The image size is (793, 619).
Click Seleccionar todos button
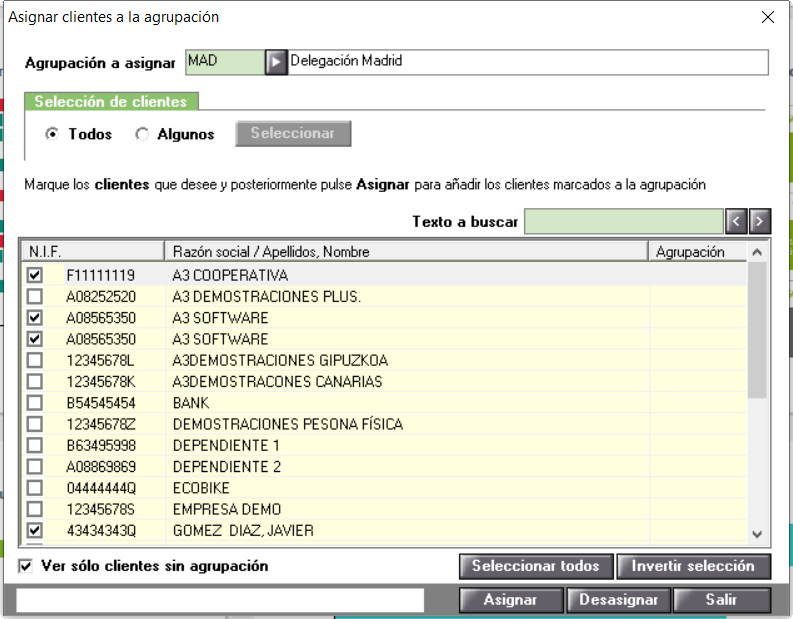(x=536, y=566)
